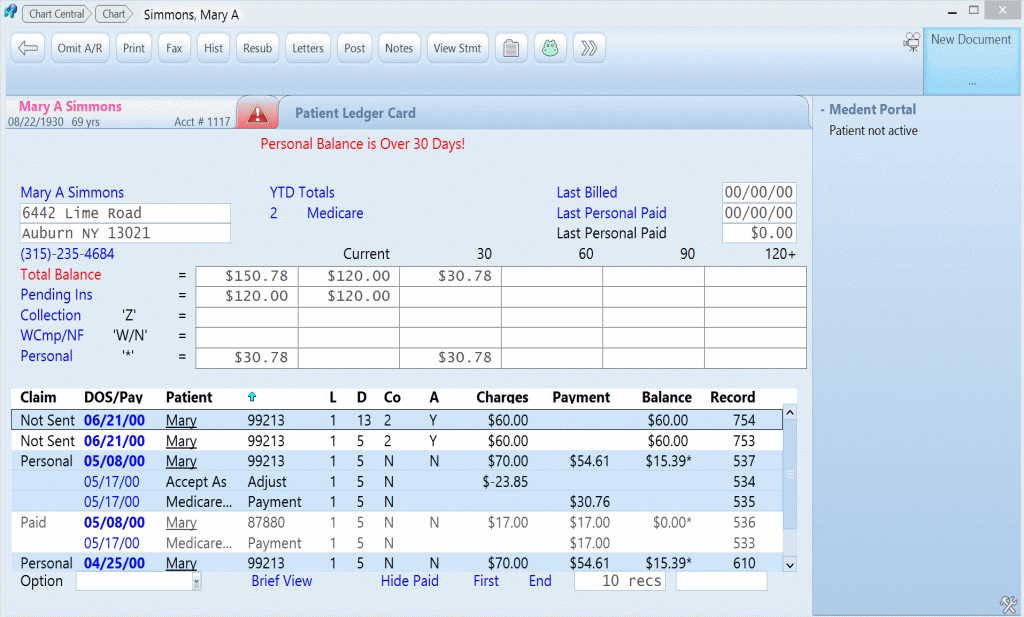Viewport: 1024px width, 617px height.
Task: Click the records count input field
Action: (619, 580)
